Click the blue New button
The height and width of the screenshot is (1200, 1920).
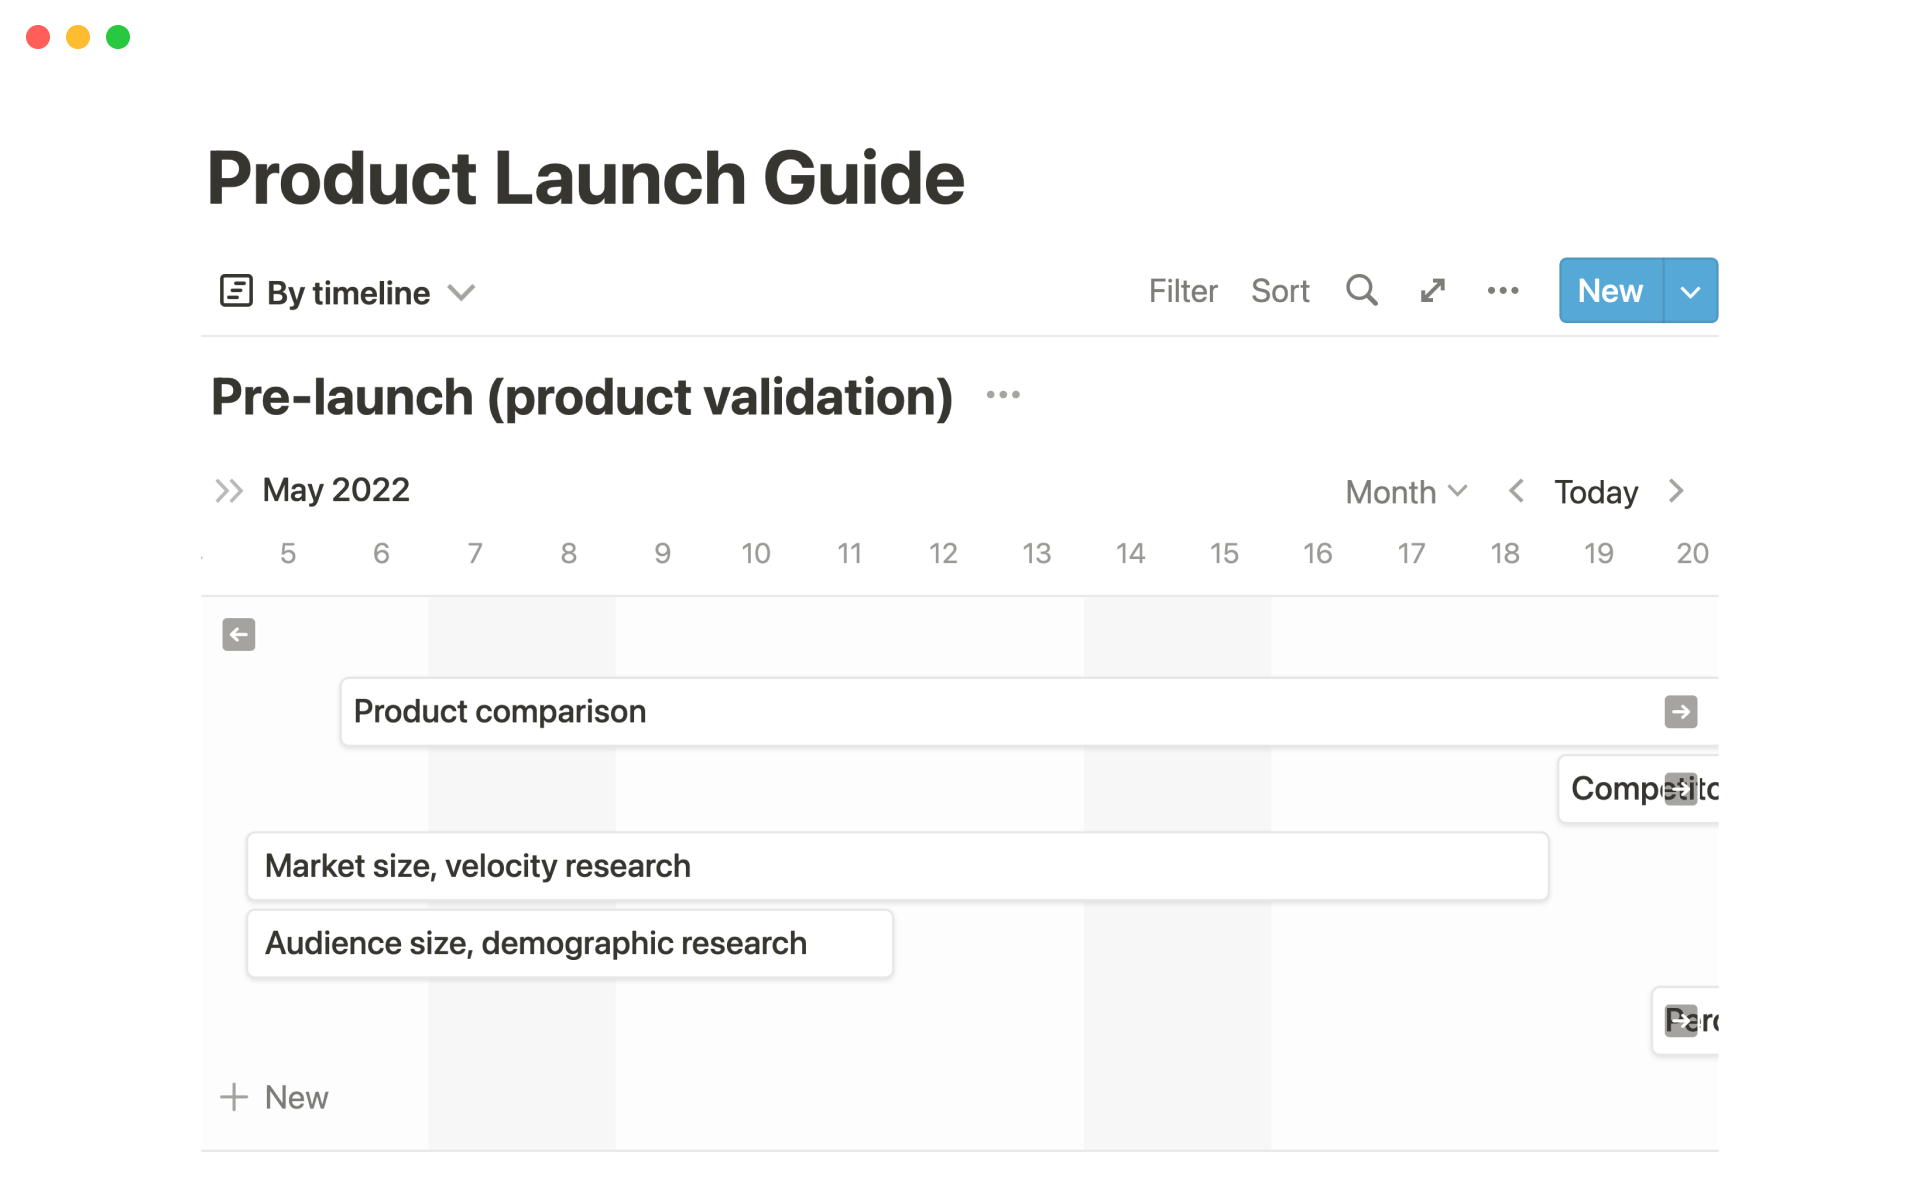click(x=1610, y=291)
